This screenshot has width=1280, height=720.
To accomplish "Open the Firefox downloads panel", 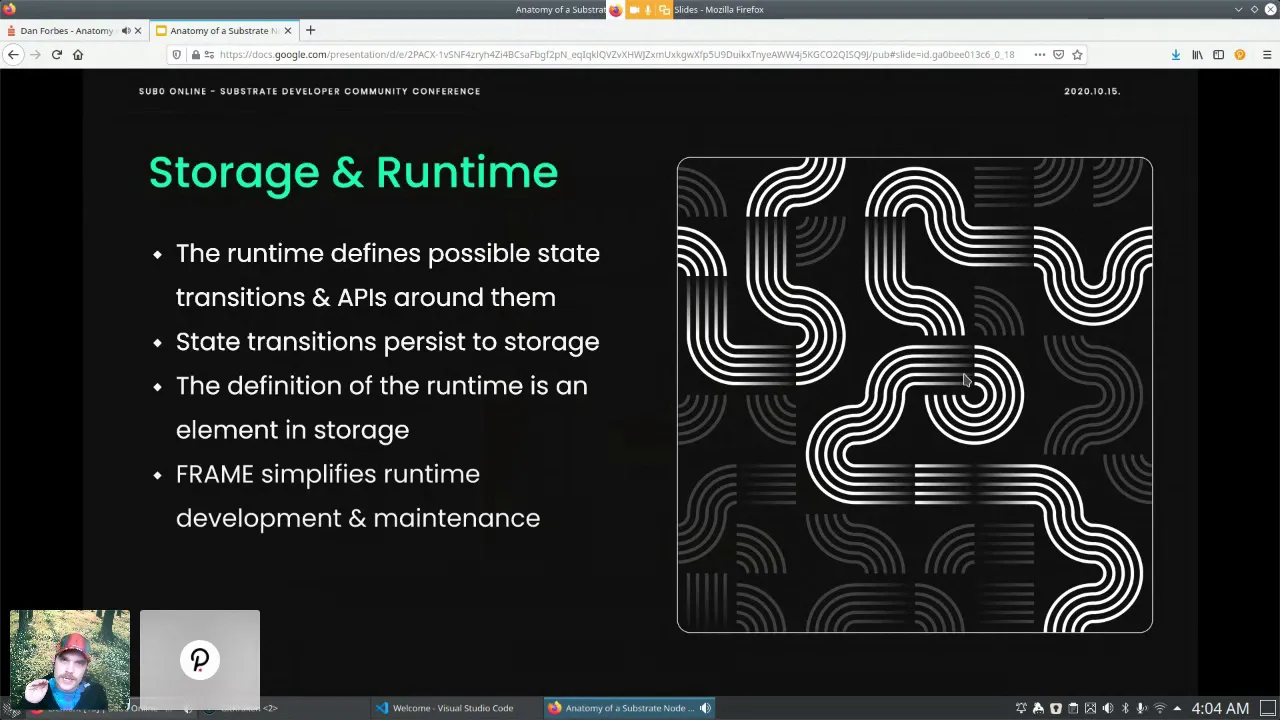I will point(1176,55).
